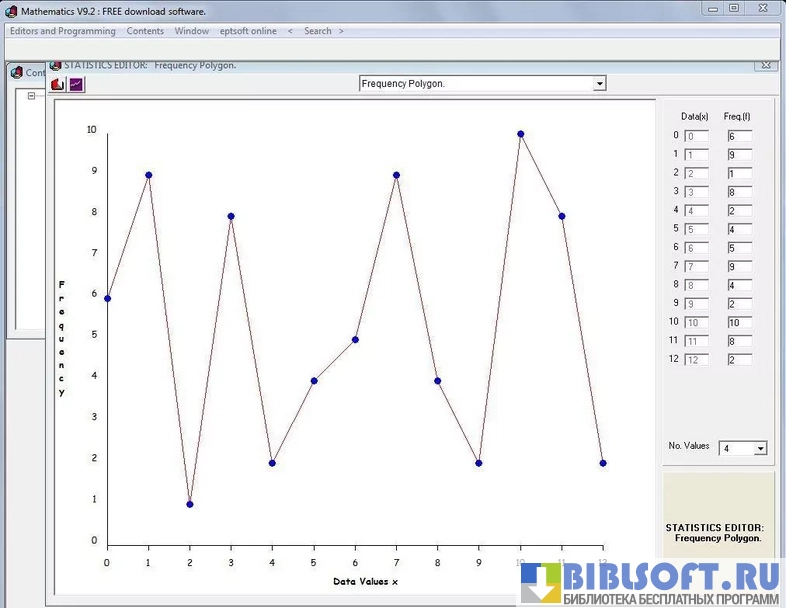This screenshot has width=786, height=608.
Task: Click the red book icon in the Statistics Editor toolbar
Action: pos(58,84)
